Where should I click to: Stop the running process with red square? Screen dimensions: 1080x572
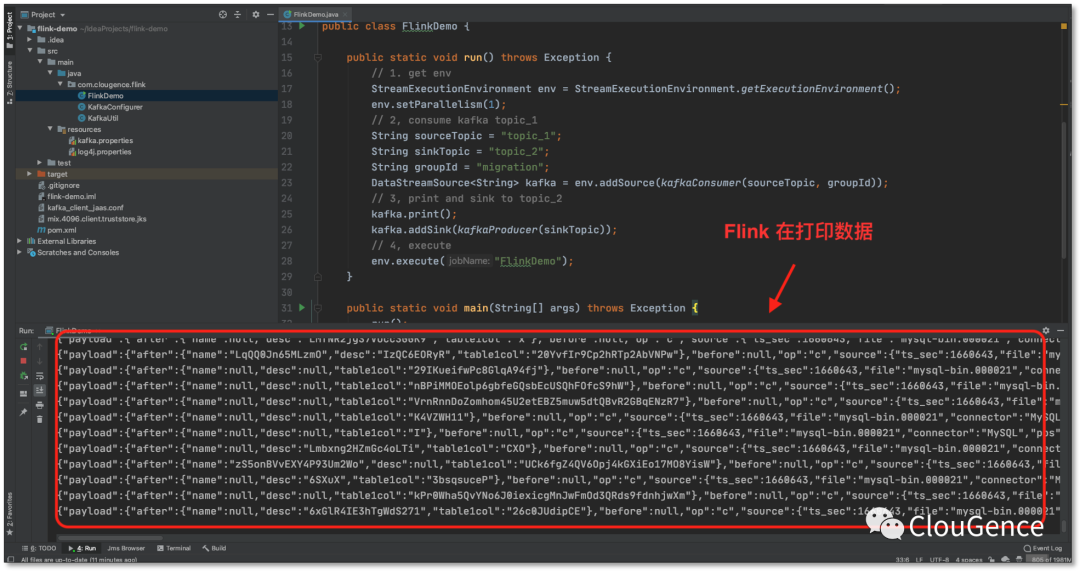click(23, 361)
